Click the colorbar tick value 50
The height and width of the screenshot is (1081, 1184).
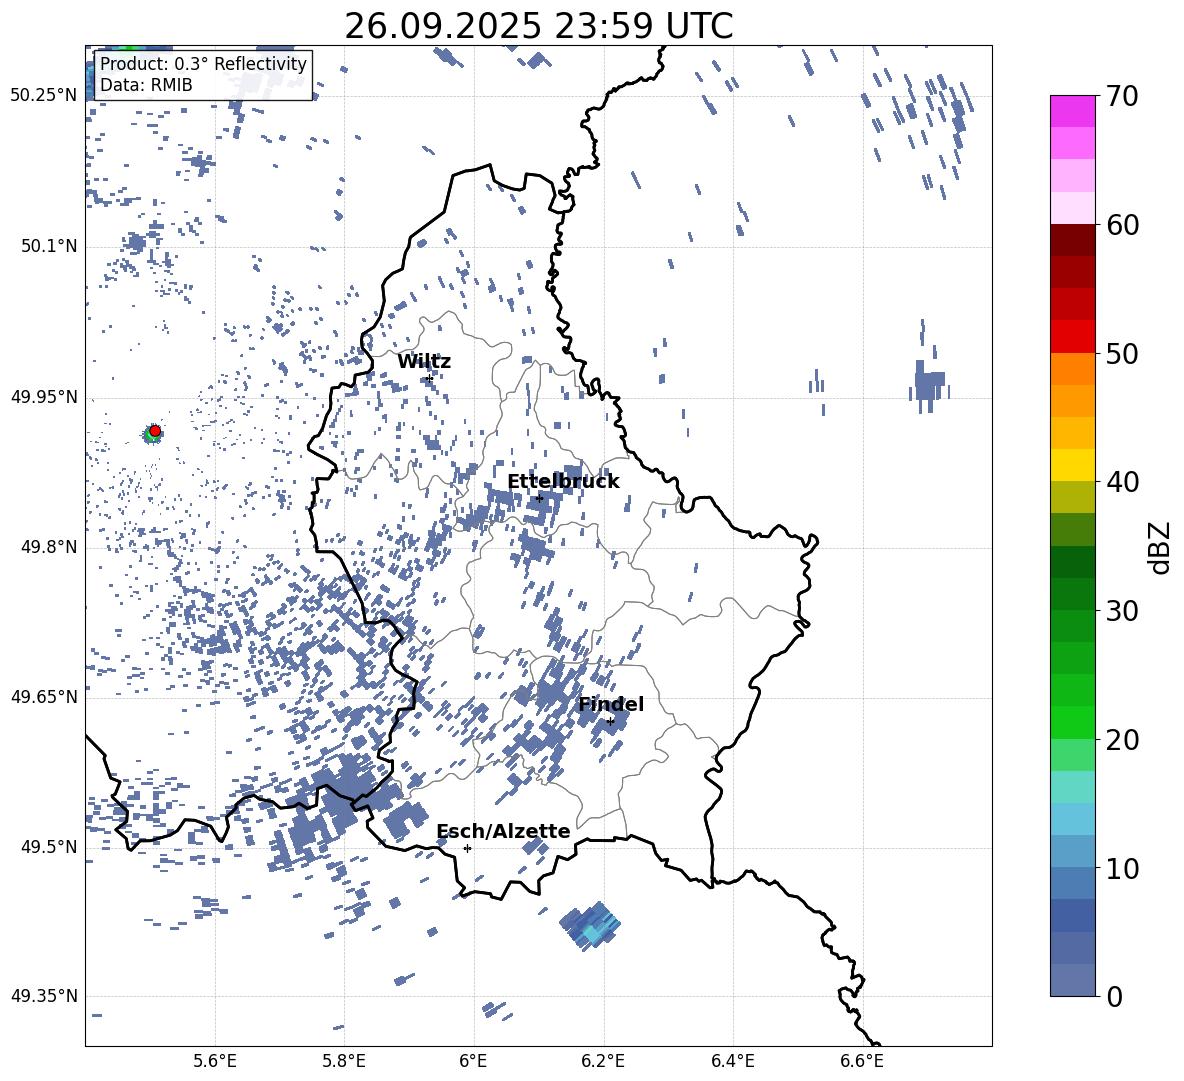1122,353
